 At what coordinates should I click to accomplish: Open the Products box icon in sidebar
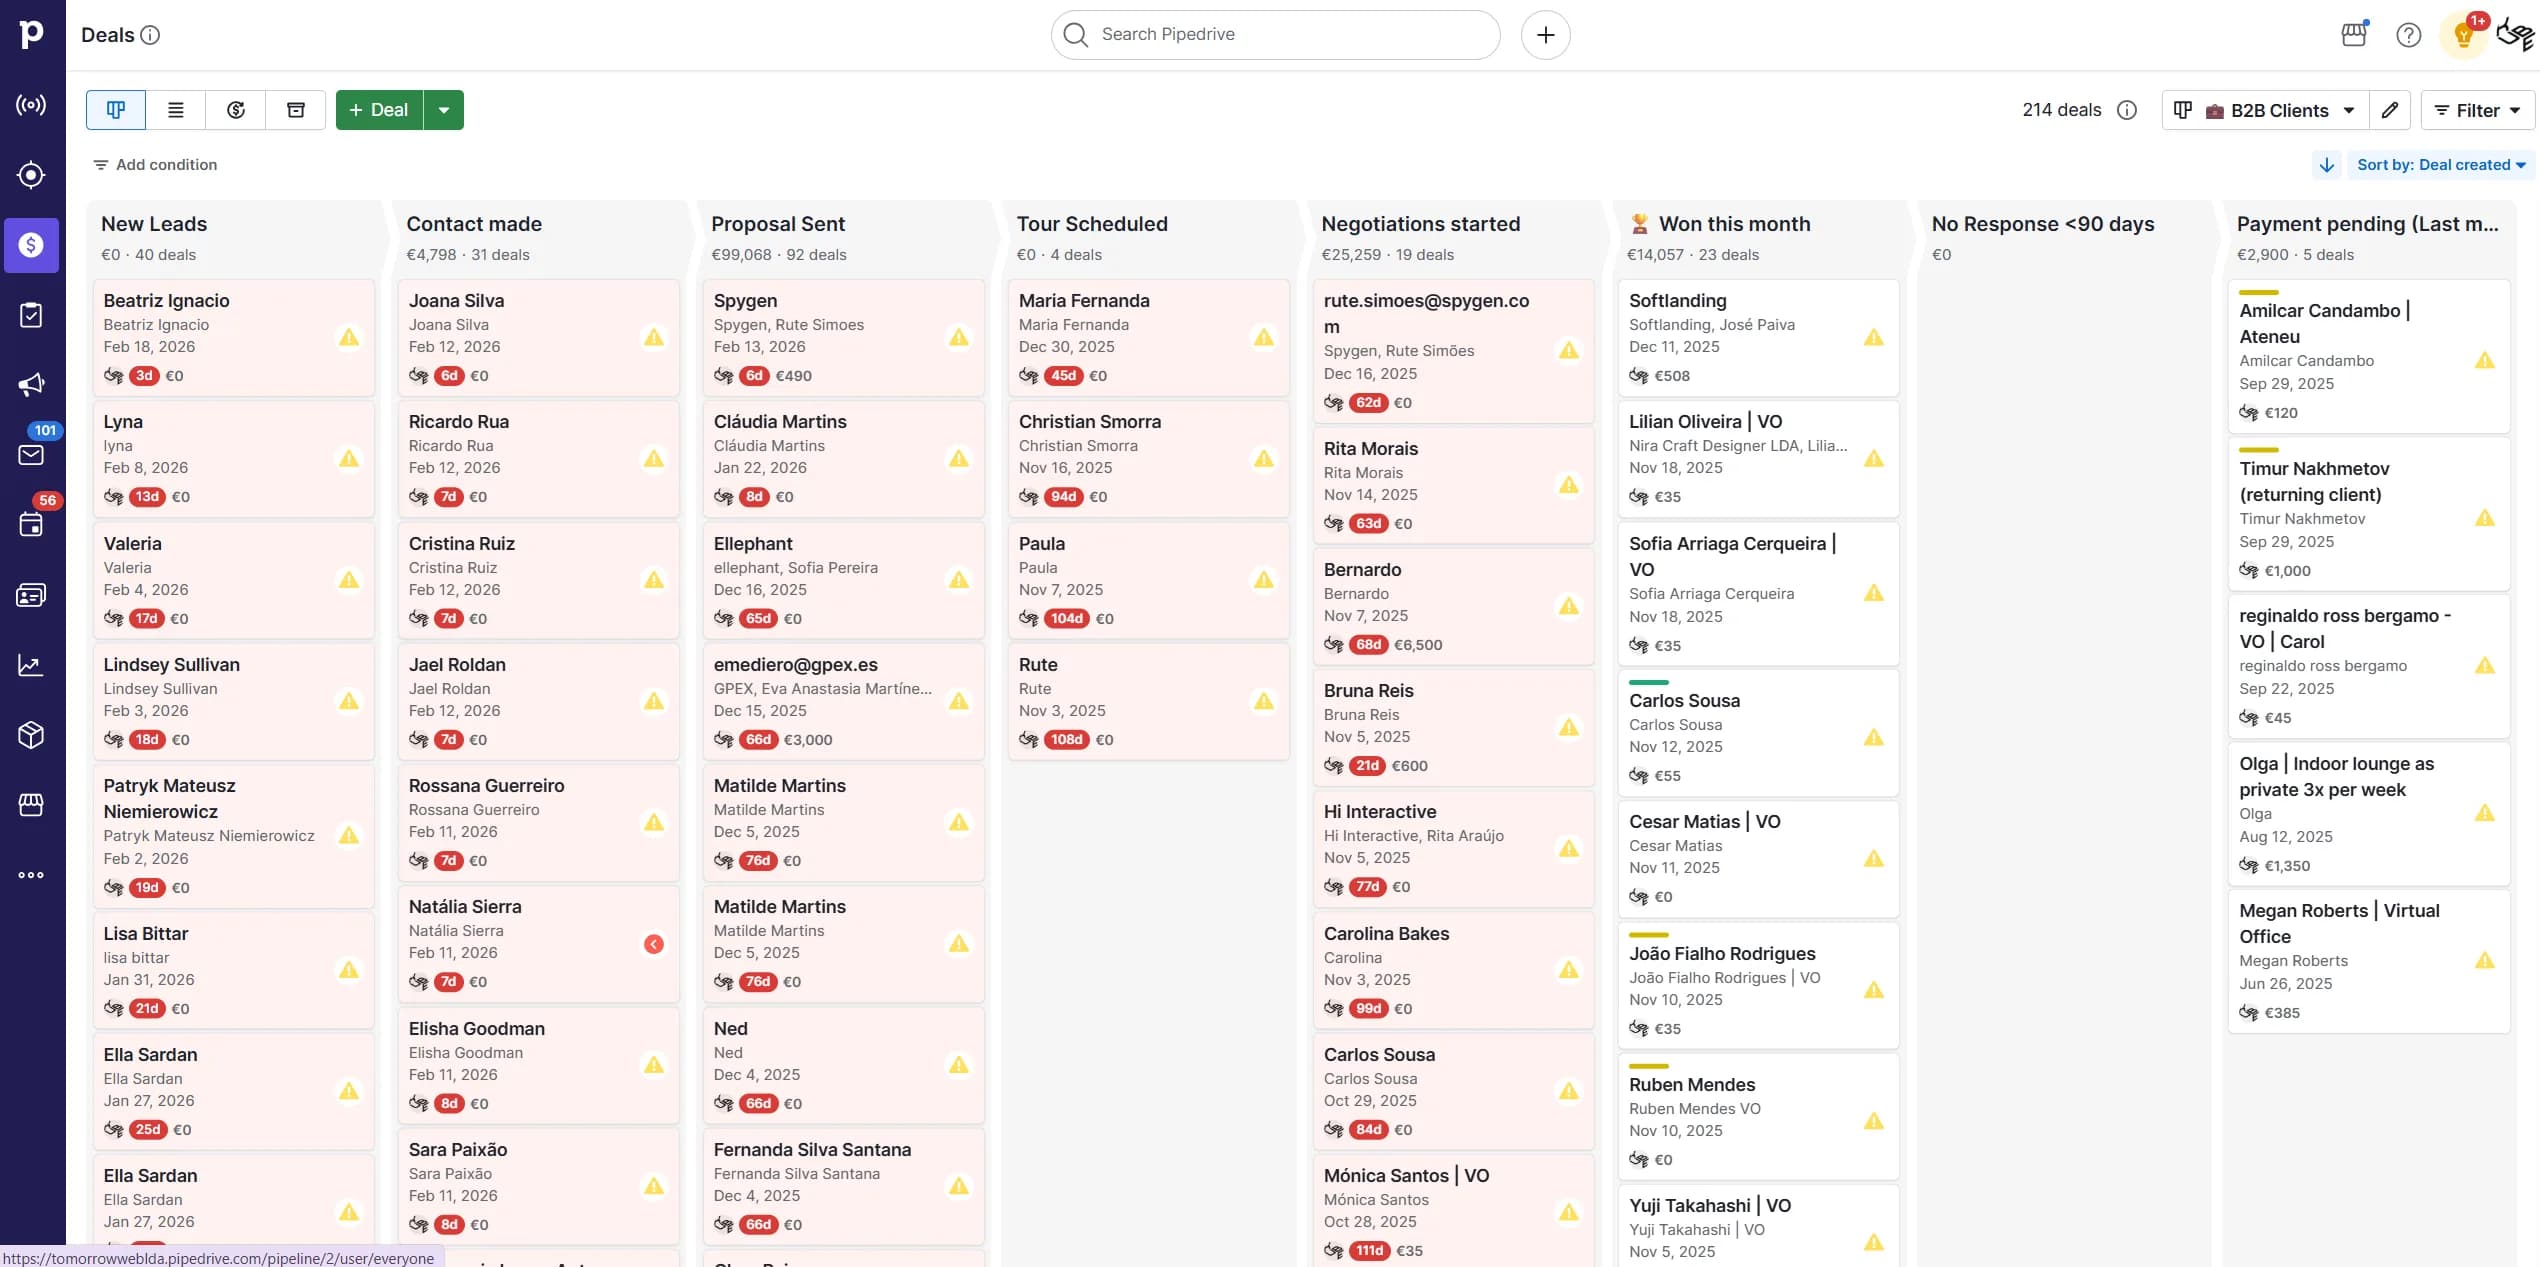pos(32,735)
